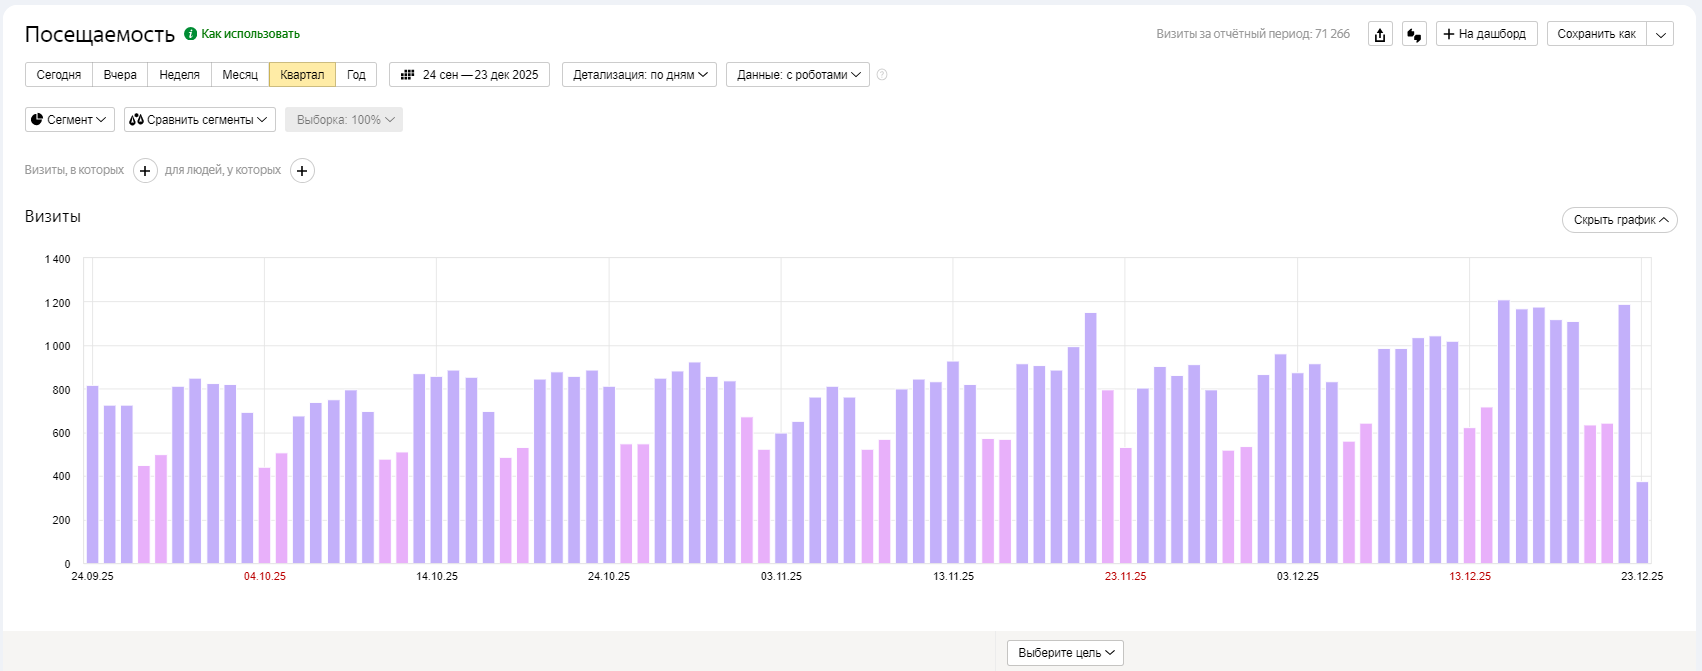The width and height of the screenshot is (1702, 671).
Task: Click the help question mark near 'Данные'
Action: [x=882, y=75]
